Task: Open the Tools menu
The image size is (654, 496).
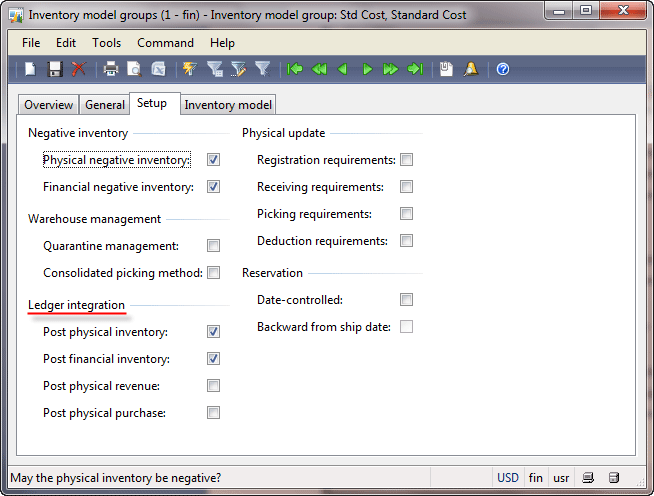Action: (106, 43)
